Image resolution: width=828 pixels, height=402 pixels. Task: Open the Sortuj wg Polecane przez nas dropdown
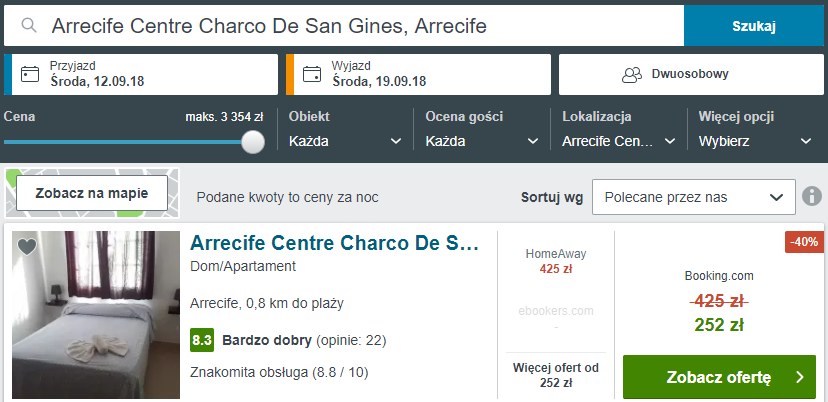click(693, 197)
